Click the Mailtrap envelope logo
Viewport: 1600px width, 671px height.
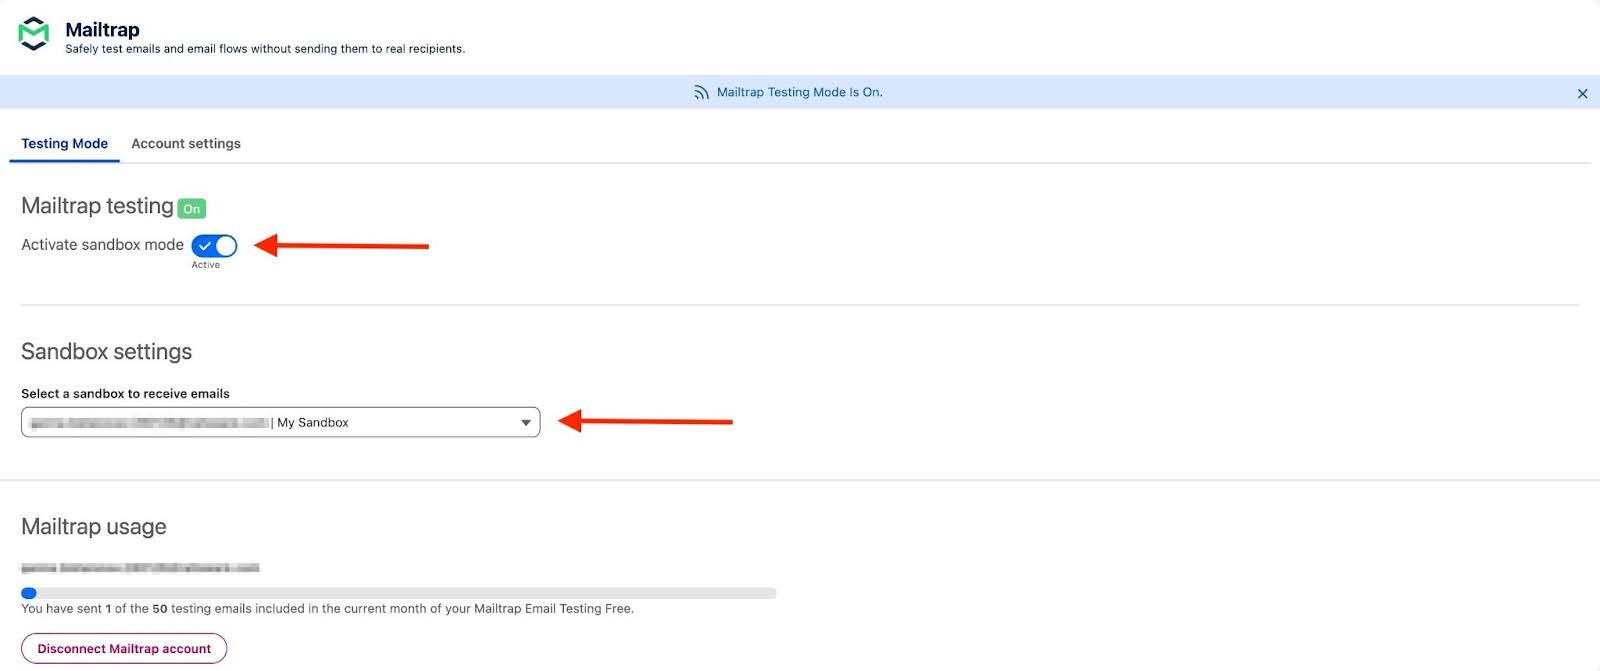tap(34, 34)
